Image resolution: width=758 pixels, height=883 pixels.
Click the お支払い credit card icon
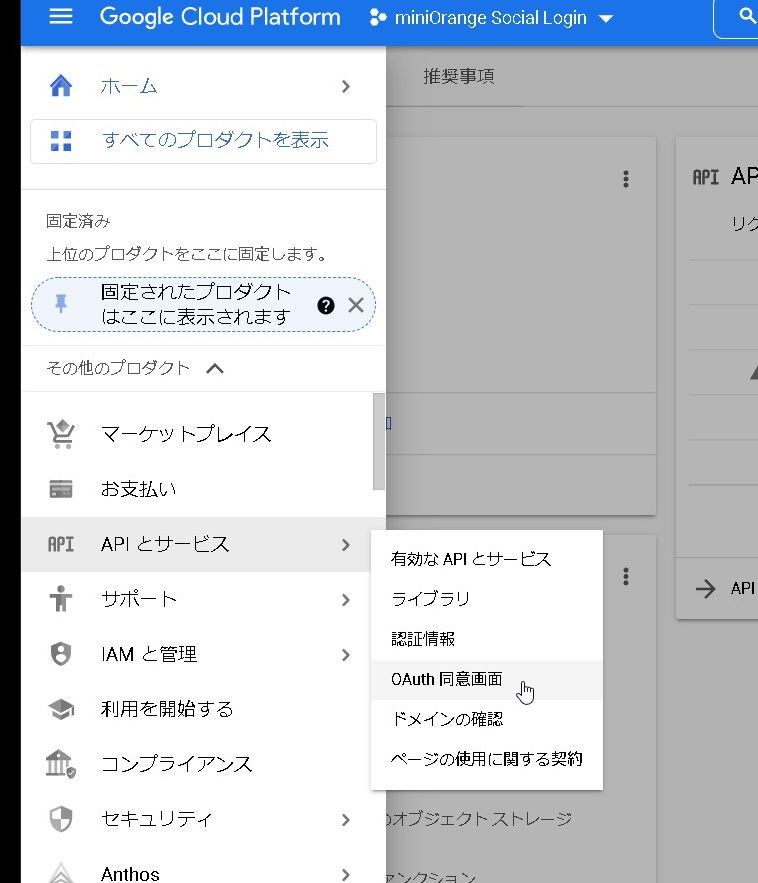click(x=61, y=490)
